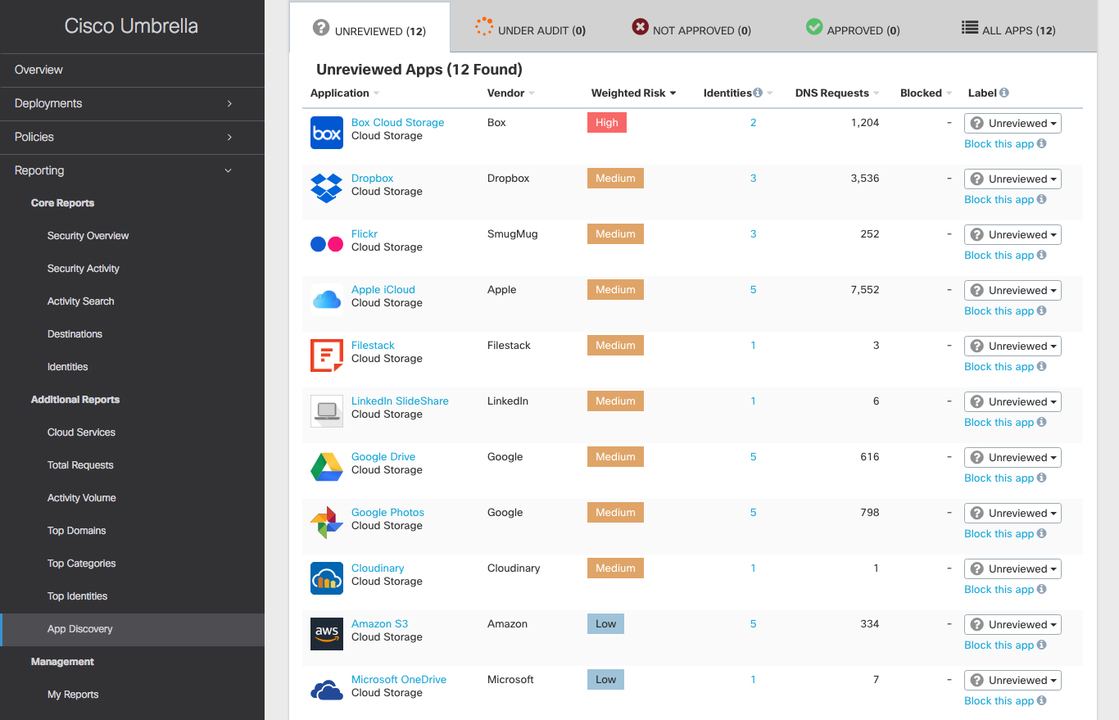Click info icon beside SlideShare Block this app
The width and height of the screenshot is (1119, 720).
(1042, 422)
